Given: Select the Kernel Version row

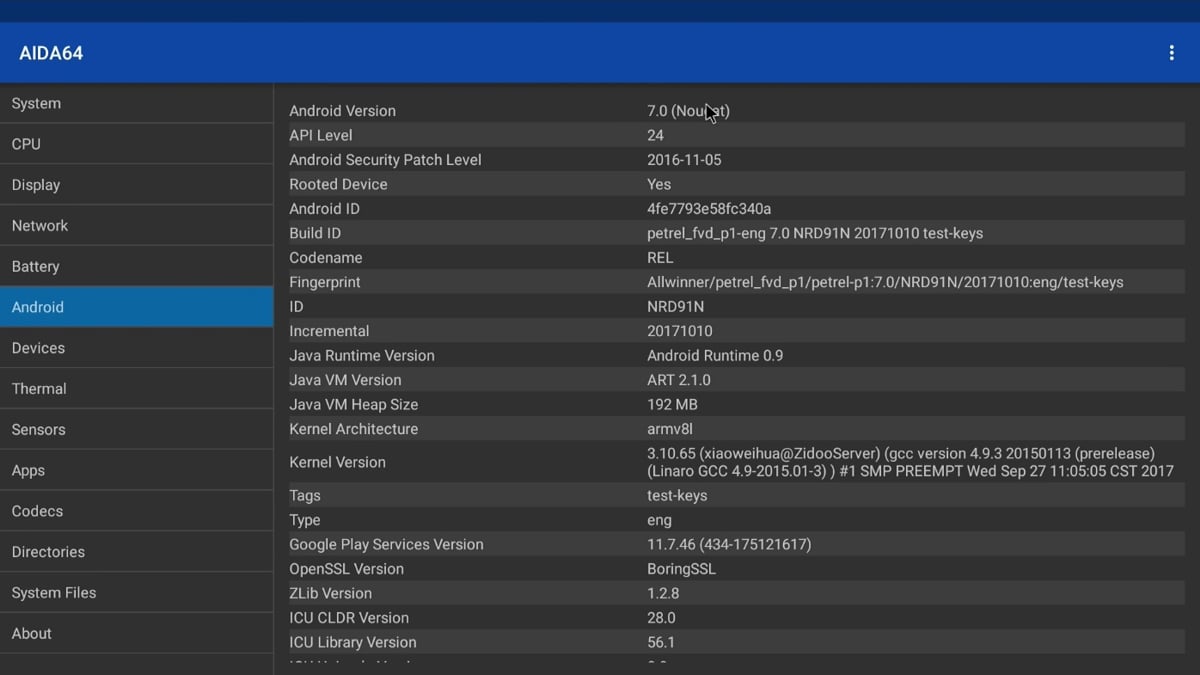Looking at the screenshot, I should (700, 462).
